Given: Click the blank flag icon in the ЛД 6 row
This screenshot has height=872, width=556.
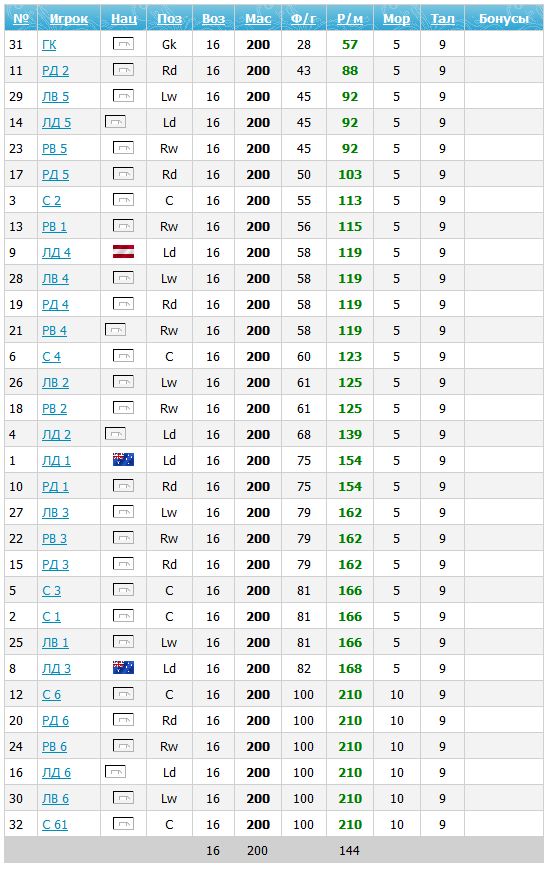Looking at the screenshot, I should [116, 772].
